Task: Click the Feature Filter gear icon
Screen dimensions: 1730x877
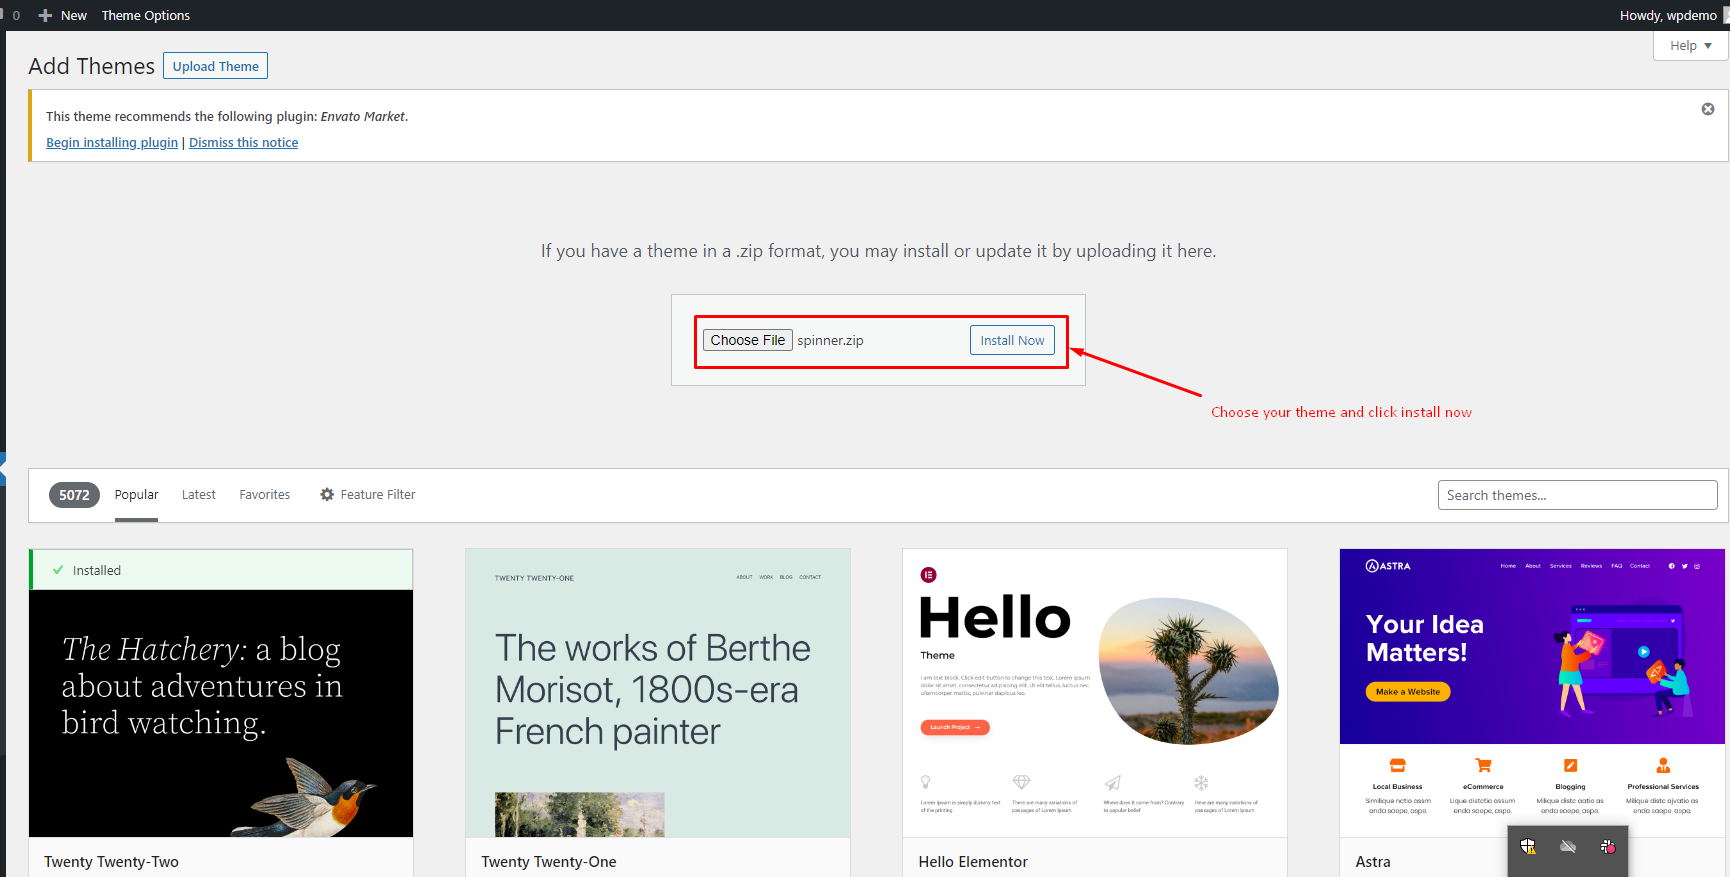Action: pyautogui.click(x=327, y=495)
